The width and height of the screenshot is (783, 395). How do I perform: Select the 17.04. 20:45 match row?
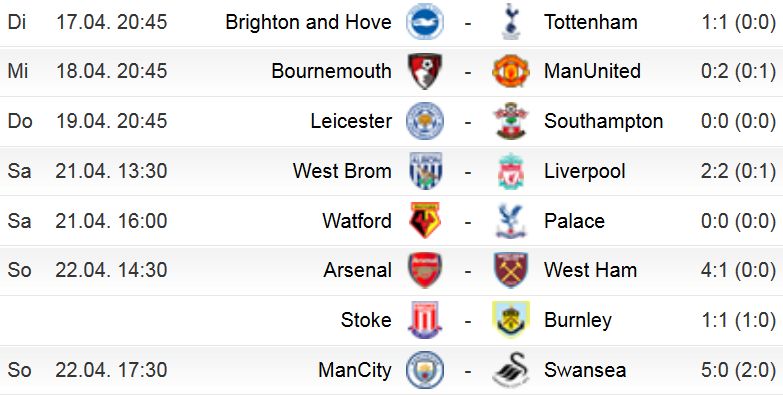(x=392, y=23)
